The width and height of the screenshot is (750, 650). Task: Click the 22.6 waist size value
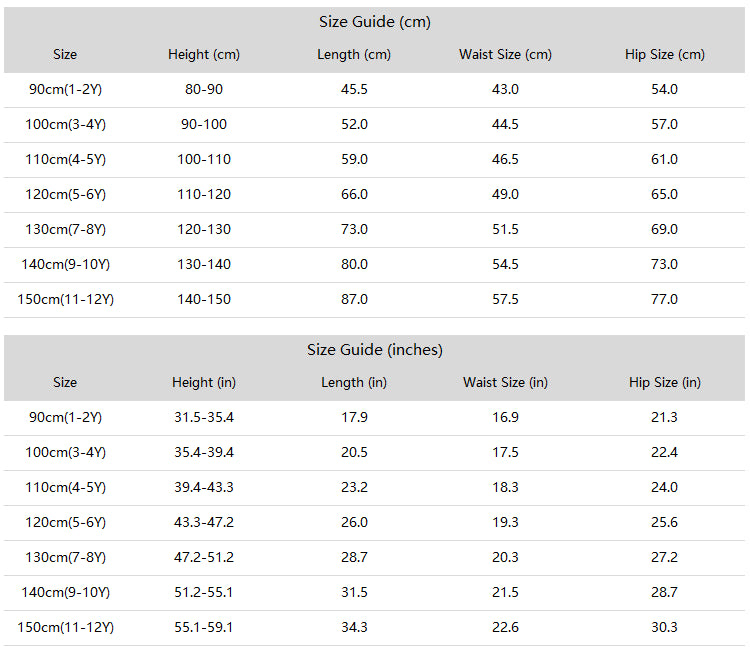(x=505, y=627)
